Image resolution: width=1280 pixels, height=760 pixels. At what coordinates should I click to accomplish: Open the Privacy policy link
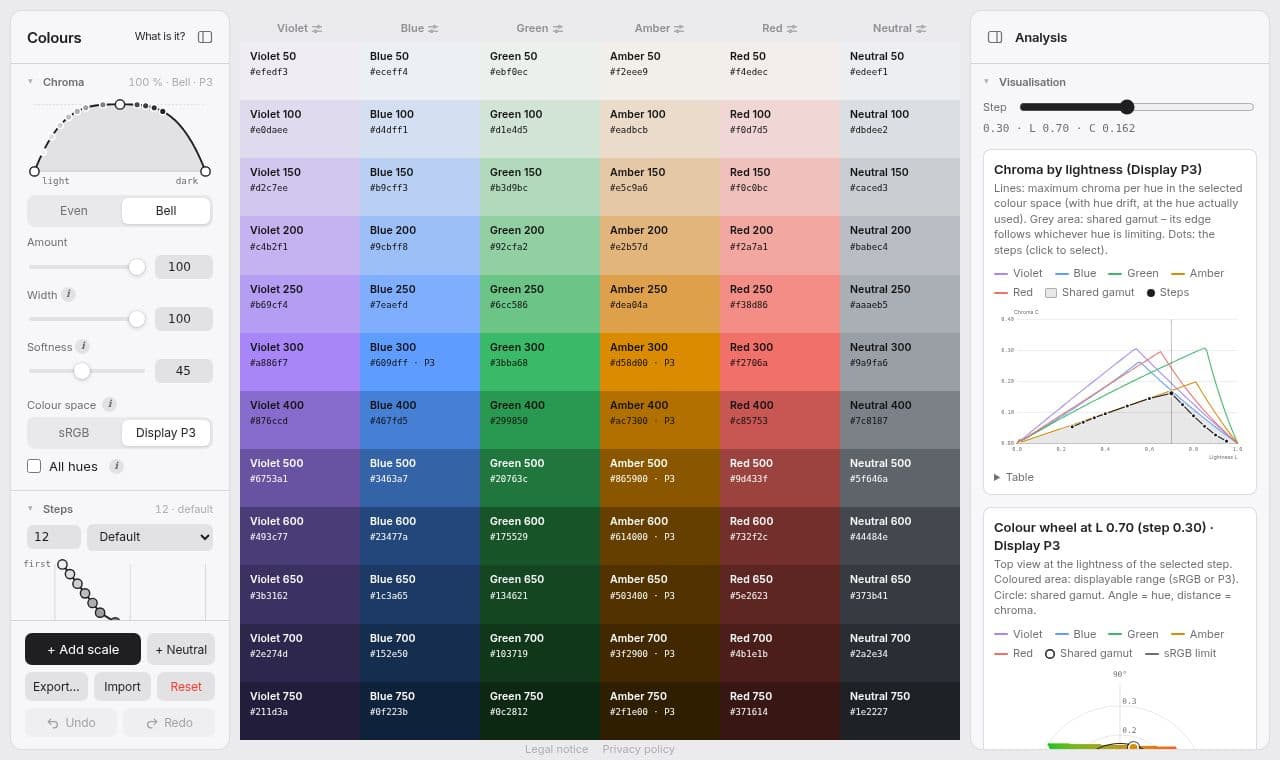[638, 749]
